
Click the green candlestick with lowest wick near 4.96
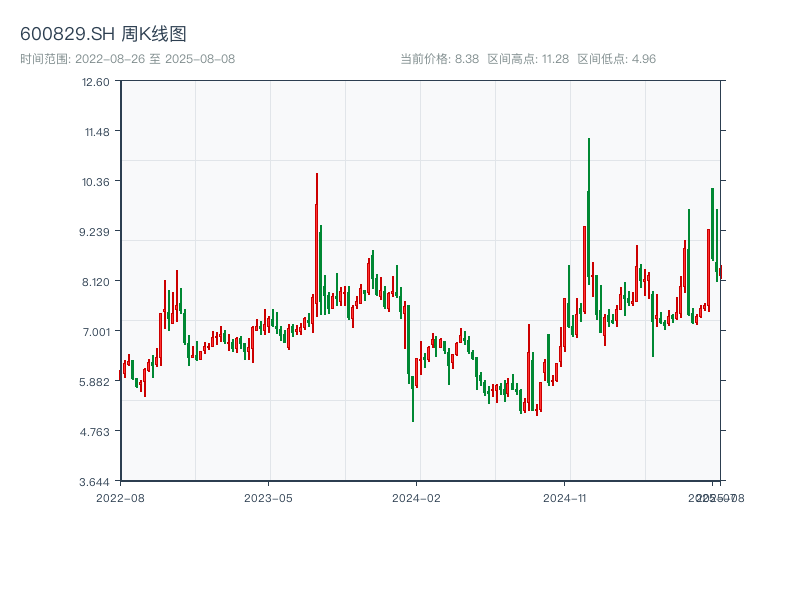click(x=412, y=401)
